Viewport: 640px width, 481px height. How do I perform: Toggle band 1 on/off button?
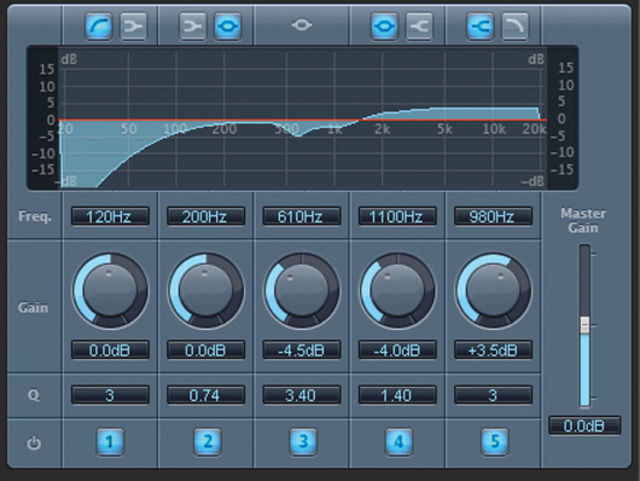point(110,441)
